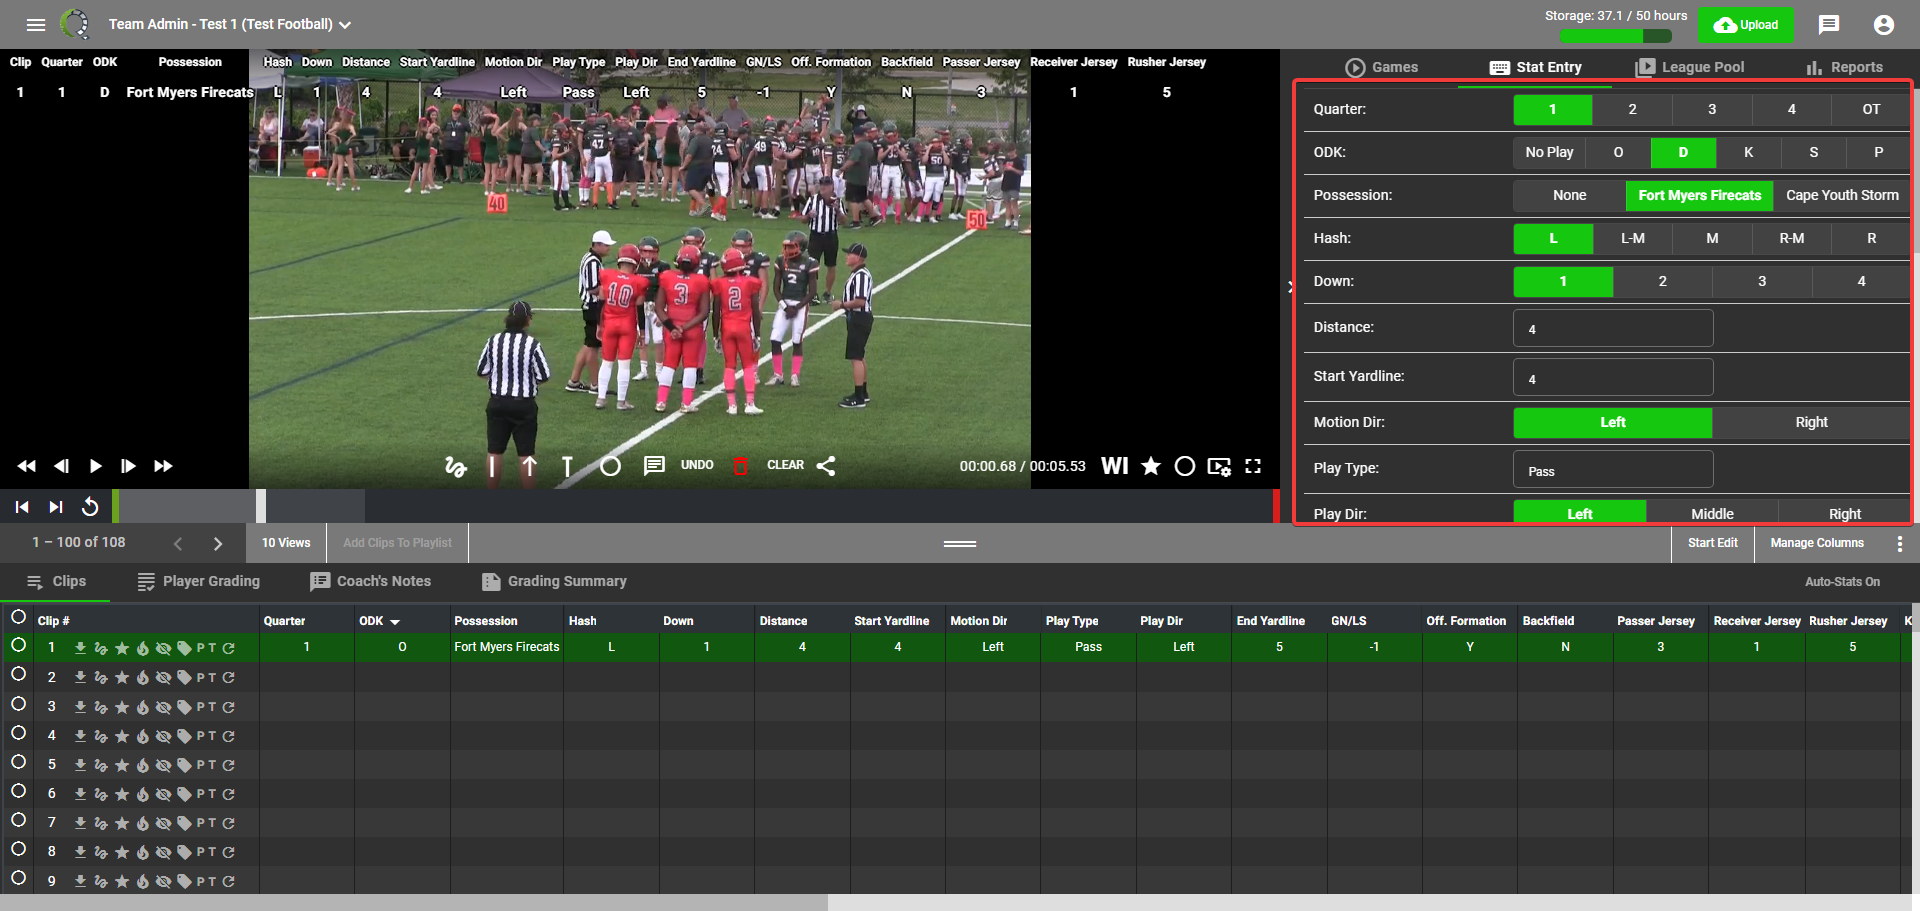Play the video clip
The width and height of the screenshot is (1920, 911).
click(95, 466)
